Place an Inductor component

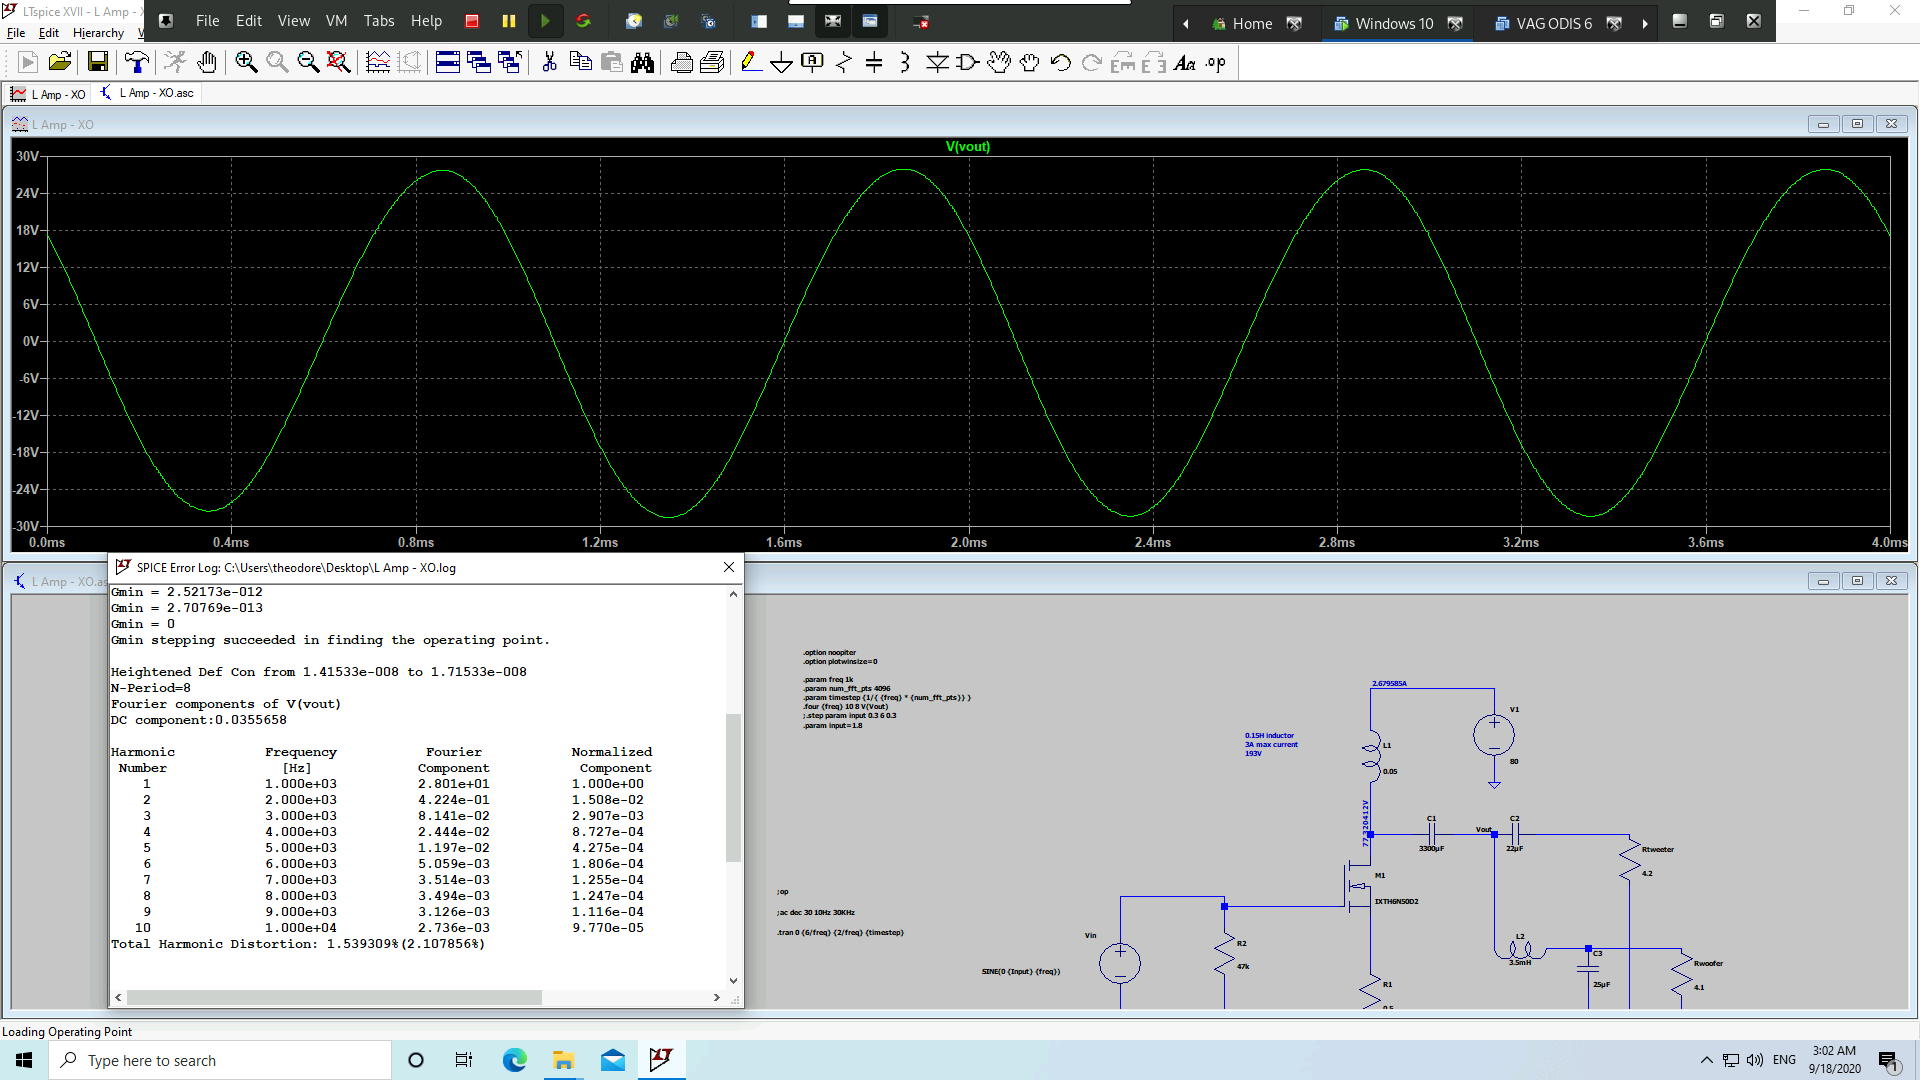coord(905,63)
